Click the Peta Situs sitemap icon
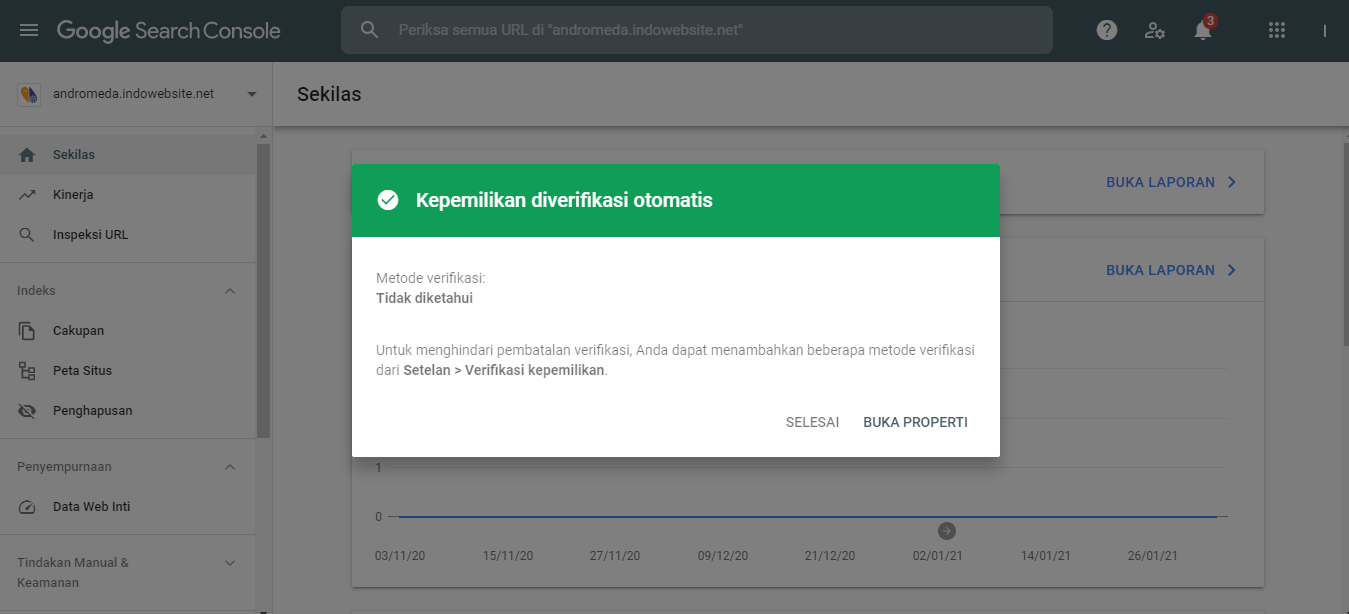1349x614 pixels. [x=25, y=370]
